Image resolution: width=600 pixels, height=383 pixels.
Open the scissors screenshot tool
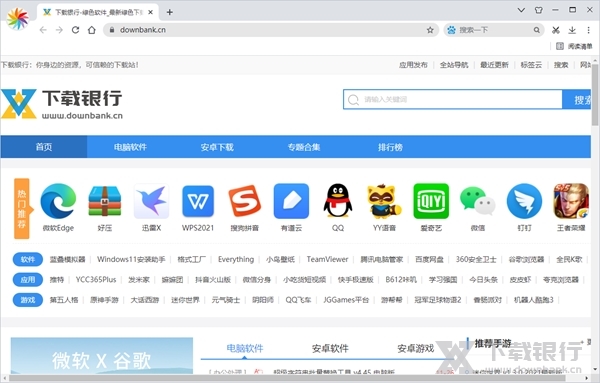(x=556, y=30)
